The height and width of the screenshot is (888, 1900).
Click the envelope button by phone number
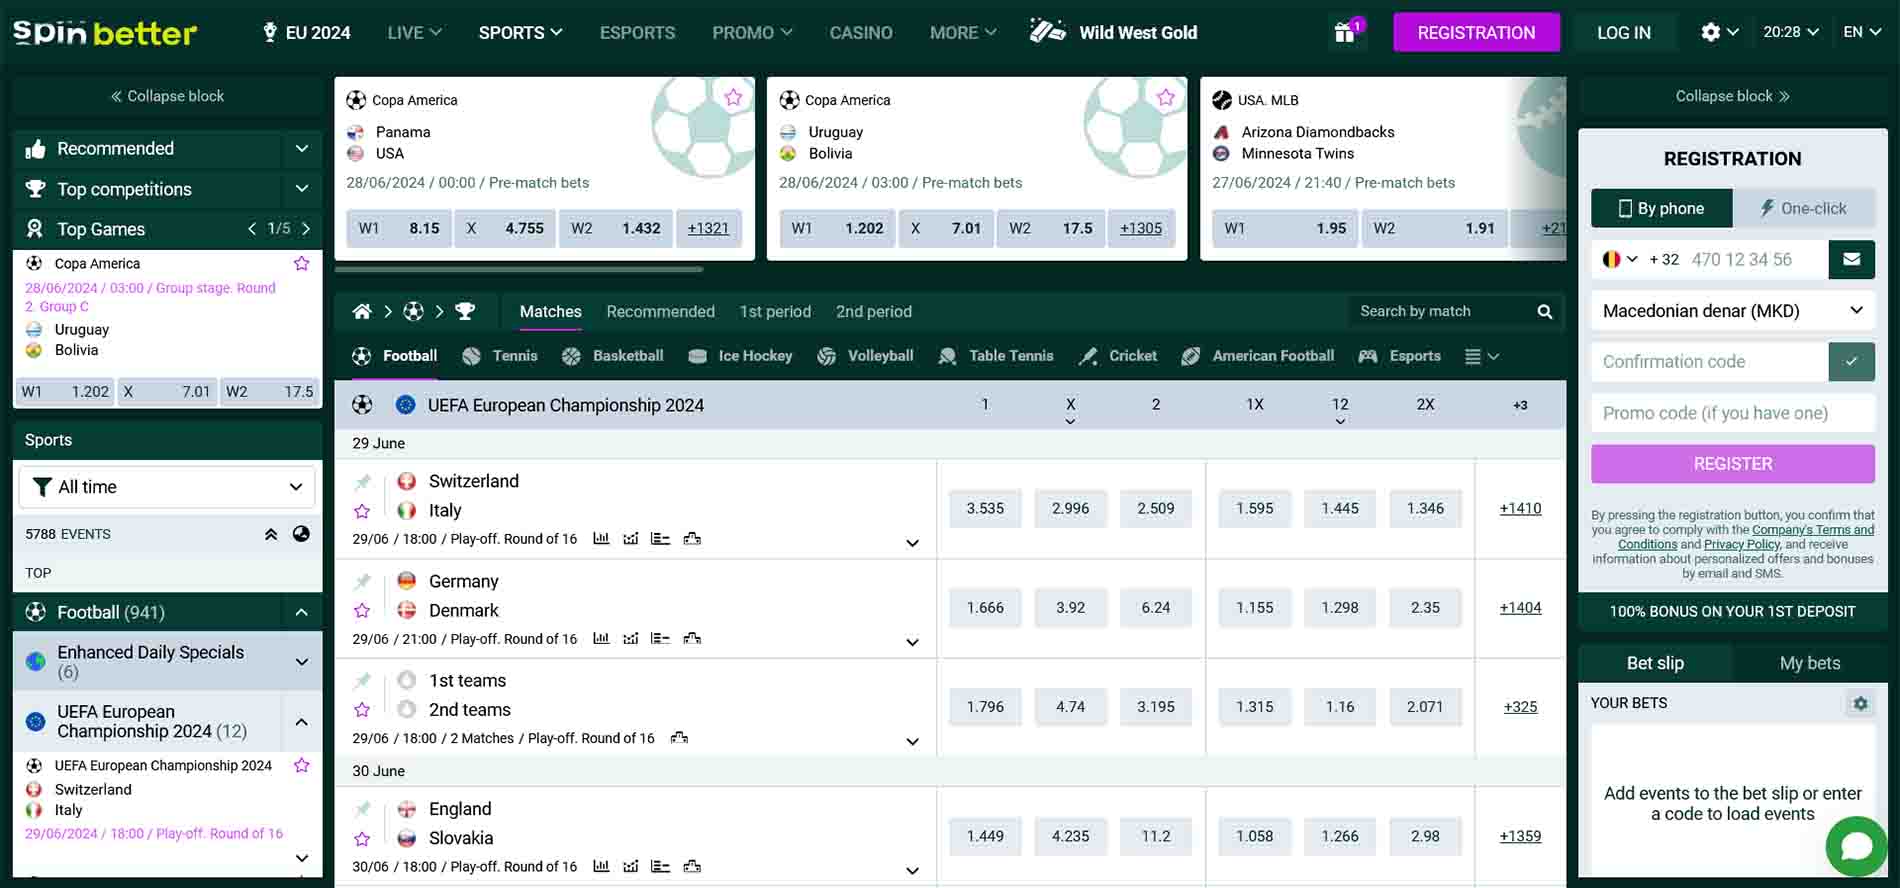coord(1852,259)
